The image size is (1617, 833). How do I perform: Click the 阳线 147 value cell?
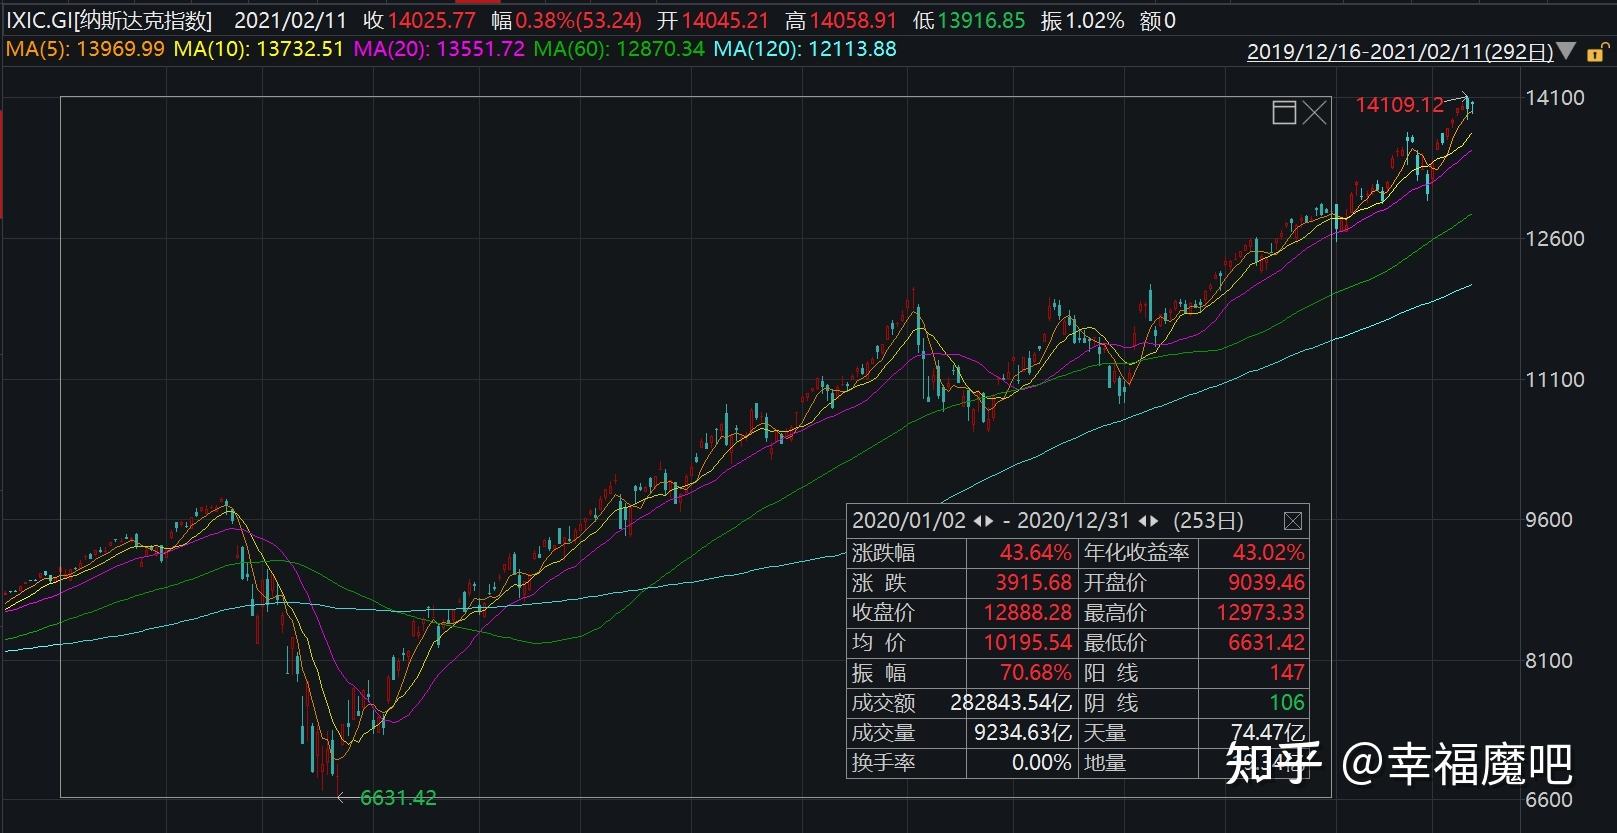tap(1254, 673)
